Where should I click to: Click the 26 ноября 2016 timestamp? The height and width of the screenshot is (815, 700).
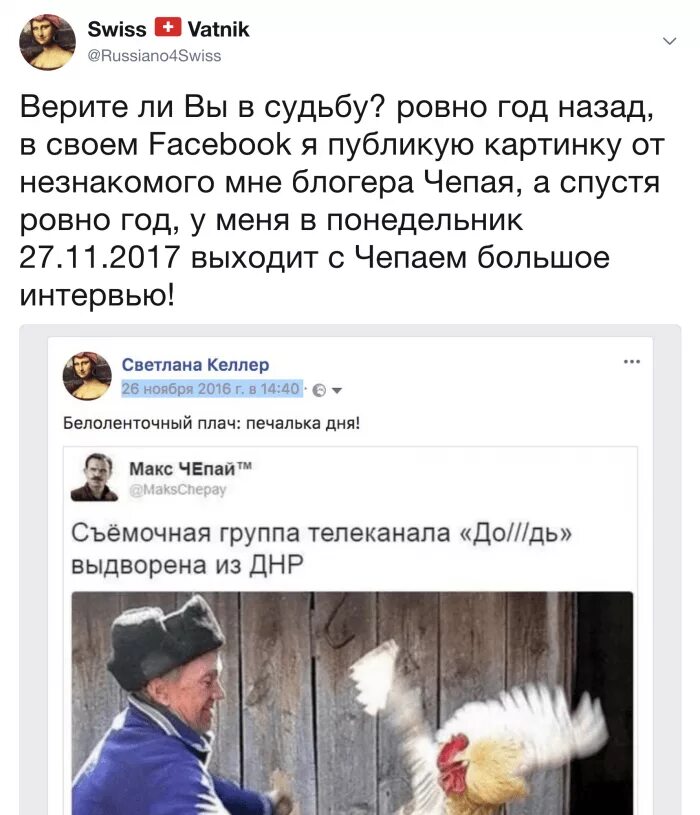[212, 389]
